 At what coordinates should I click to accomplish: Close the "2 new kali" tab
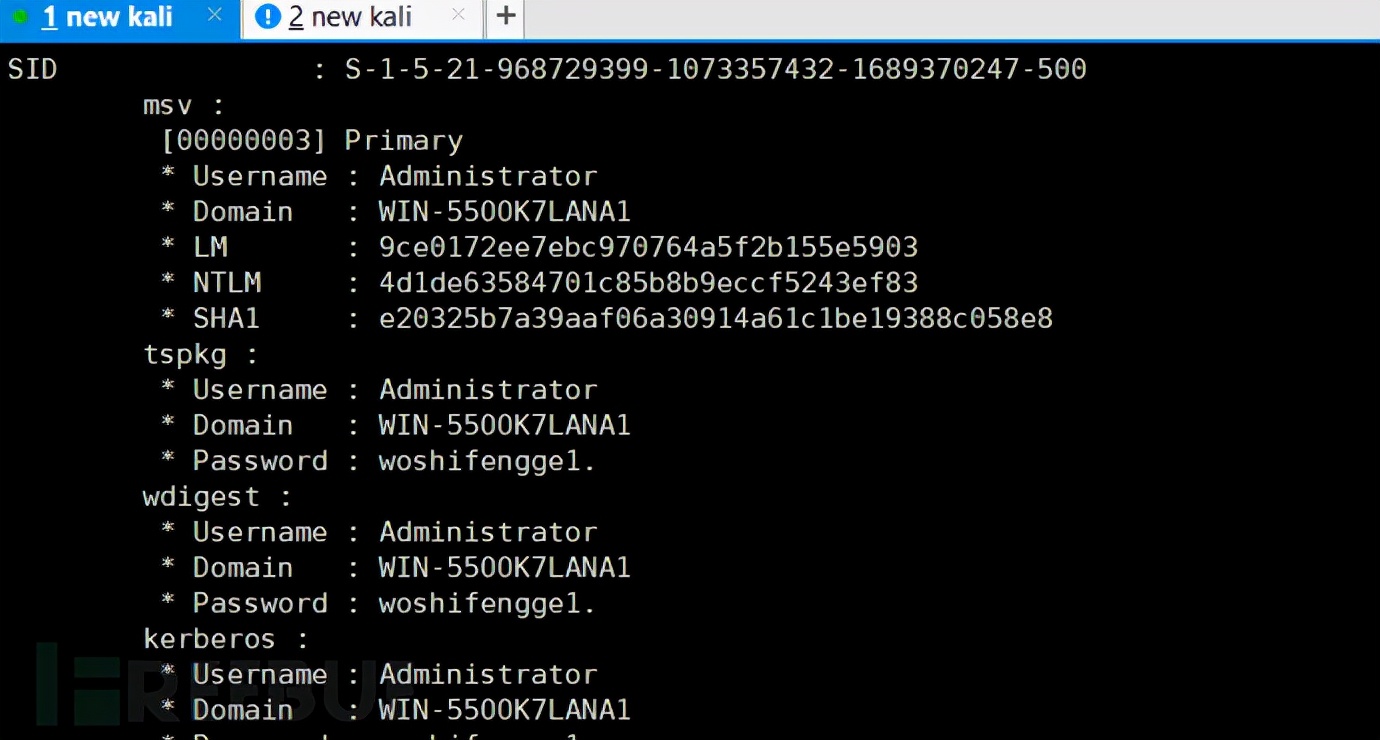(458, 16)
